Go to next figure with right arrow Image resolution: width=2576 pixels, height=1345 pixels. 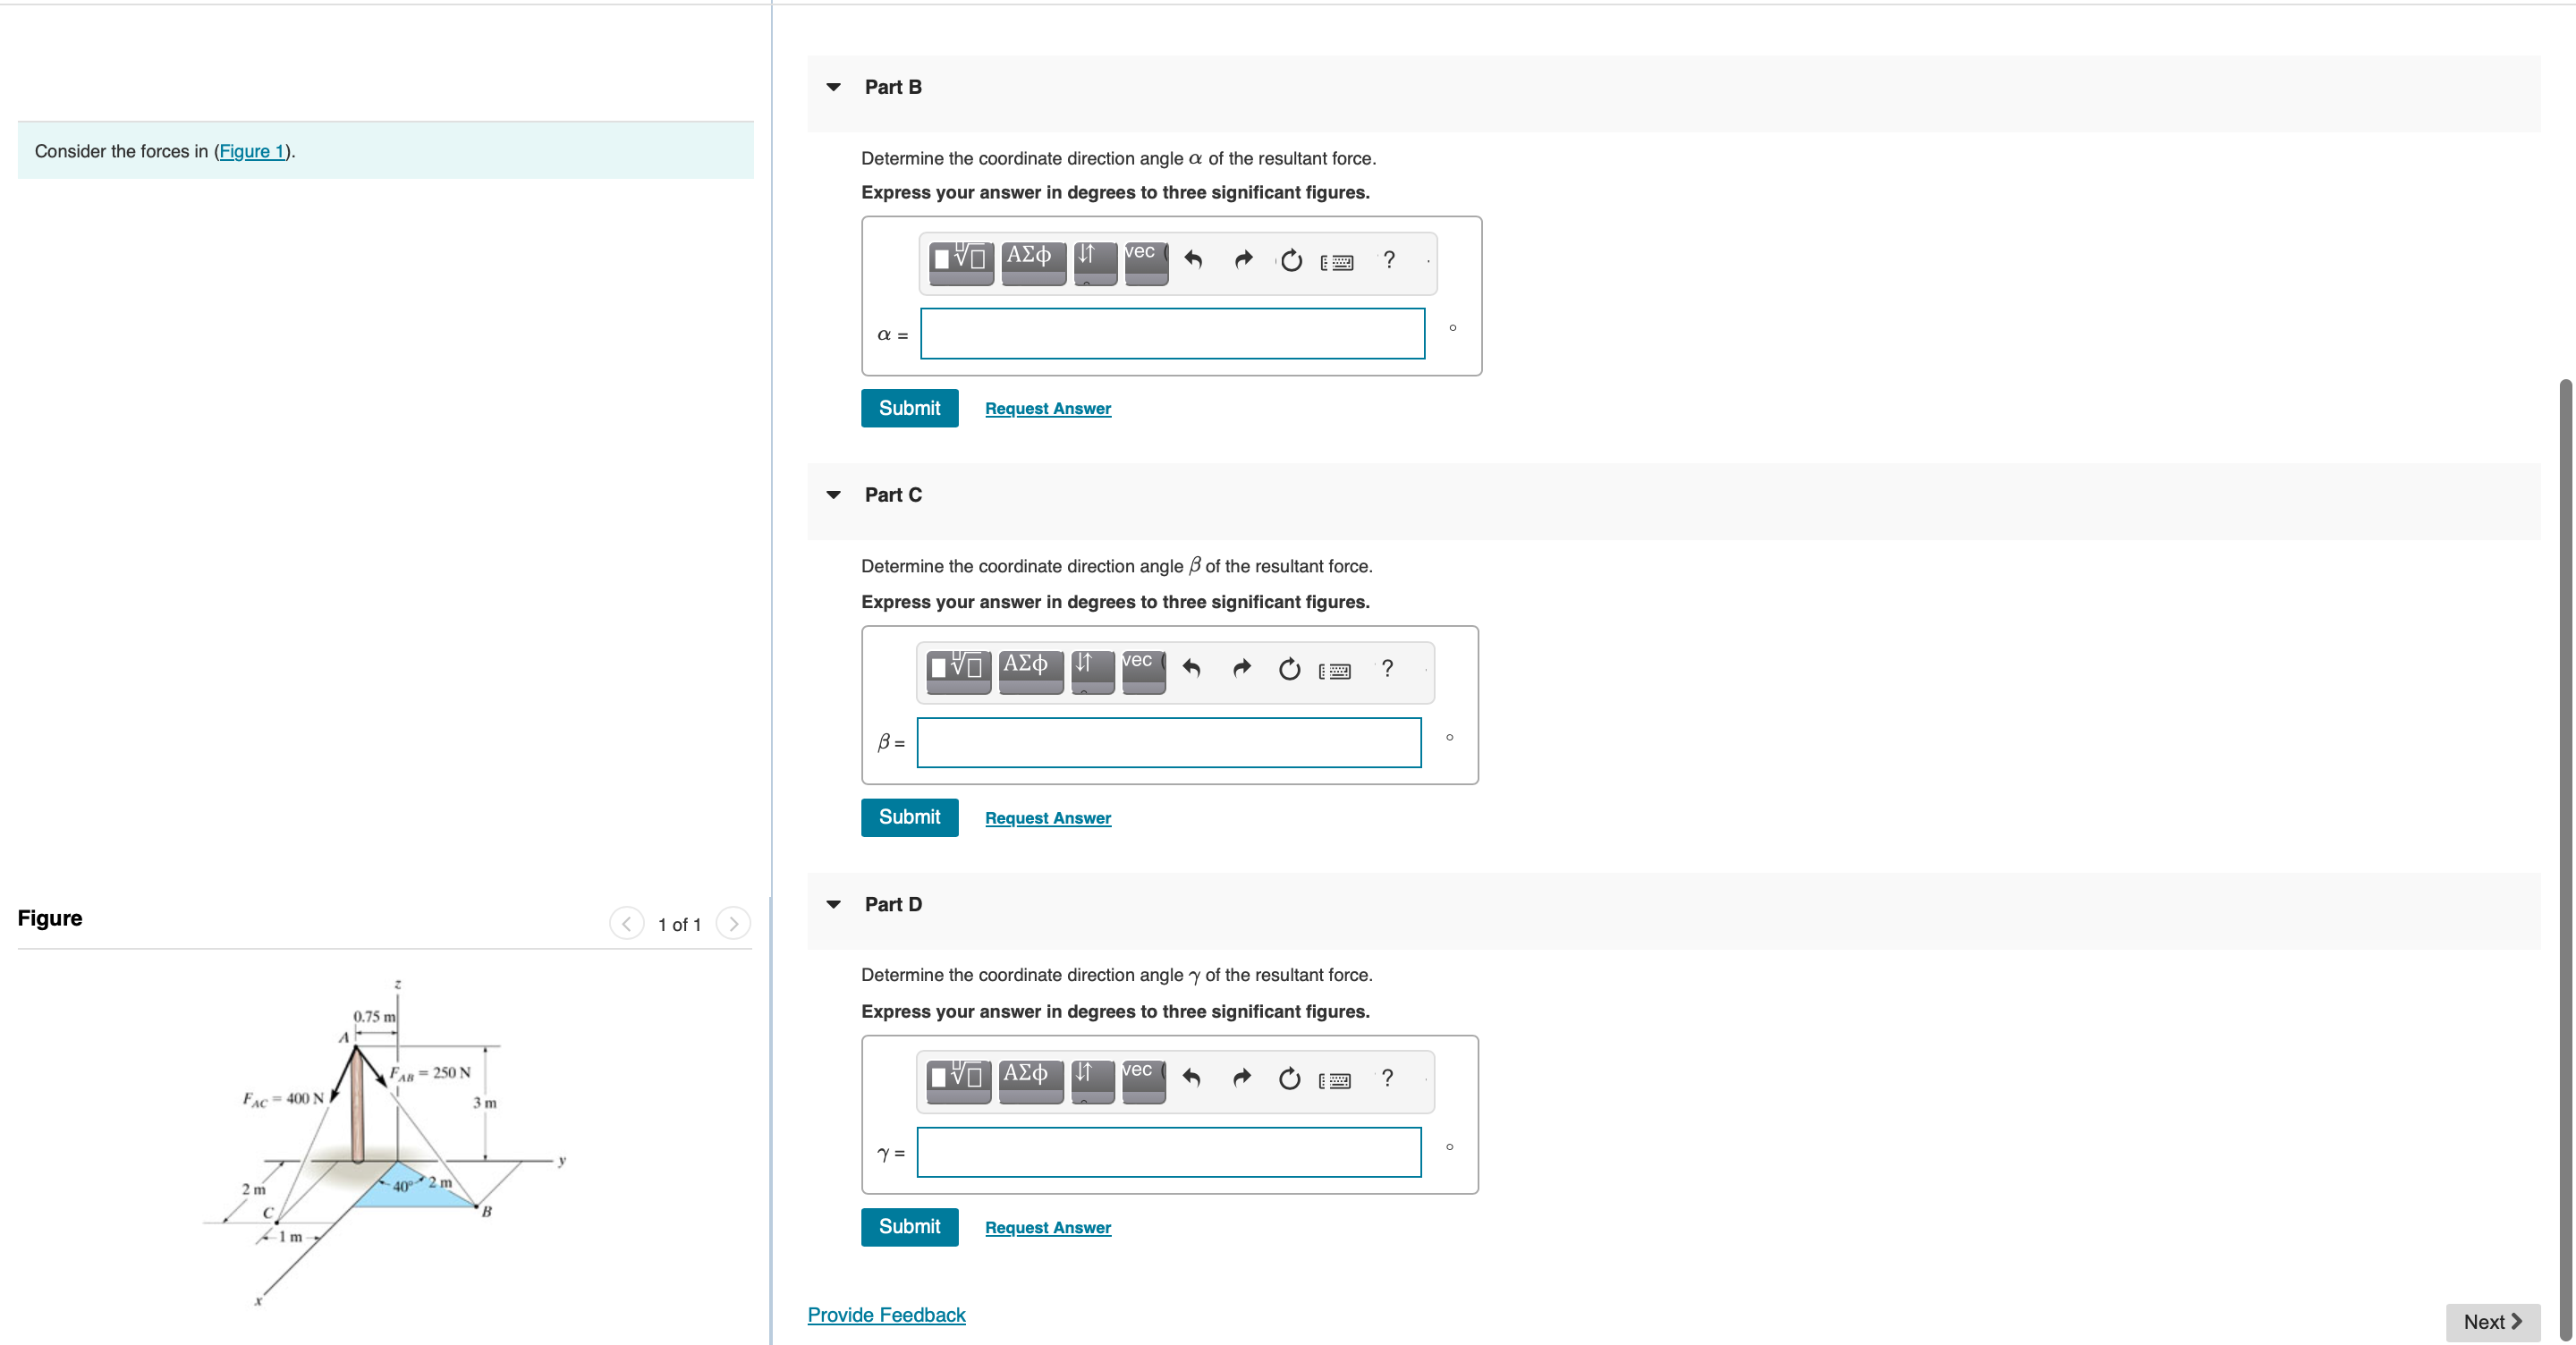click(733, 923)
